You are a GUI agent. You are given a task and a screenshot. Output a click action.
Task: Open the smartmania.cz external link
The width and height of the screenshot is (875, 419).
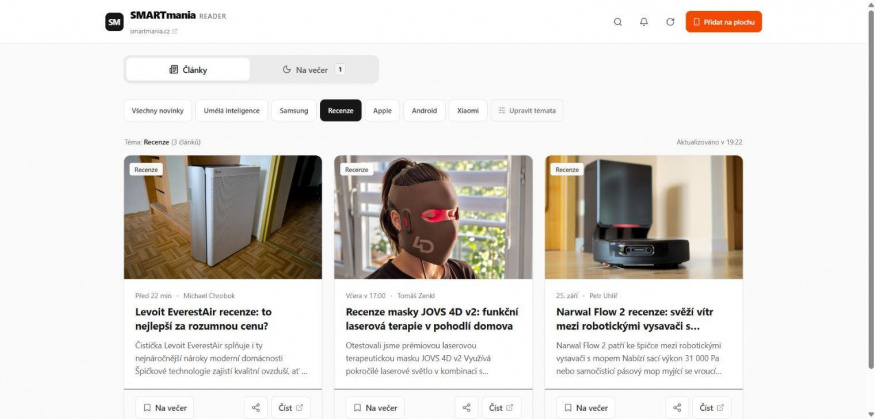[153, 32]
